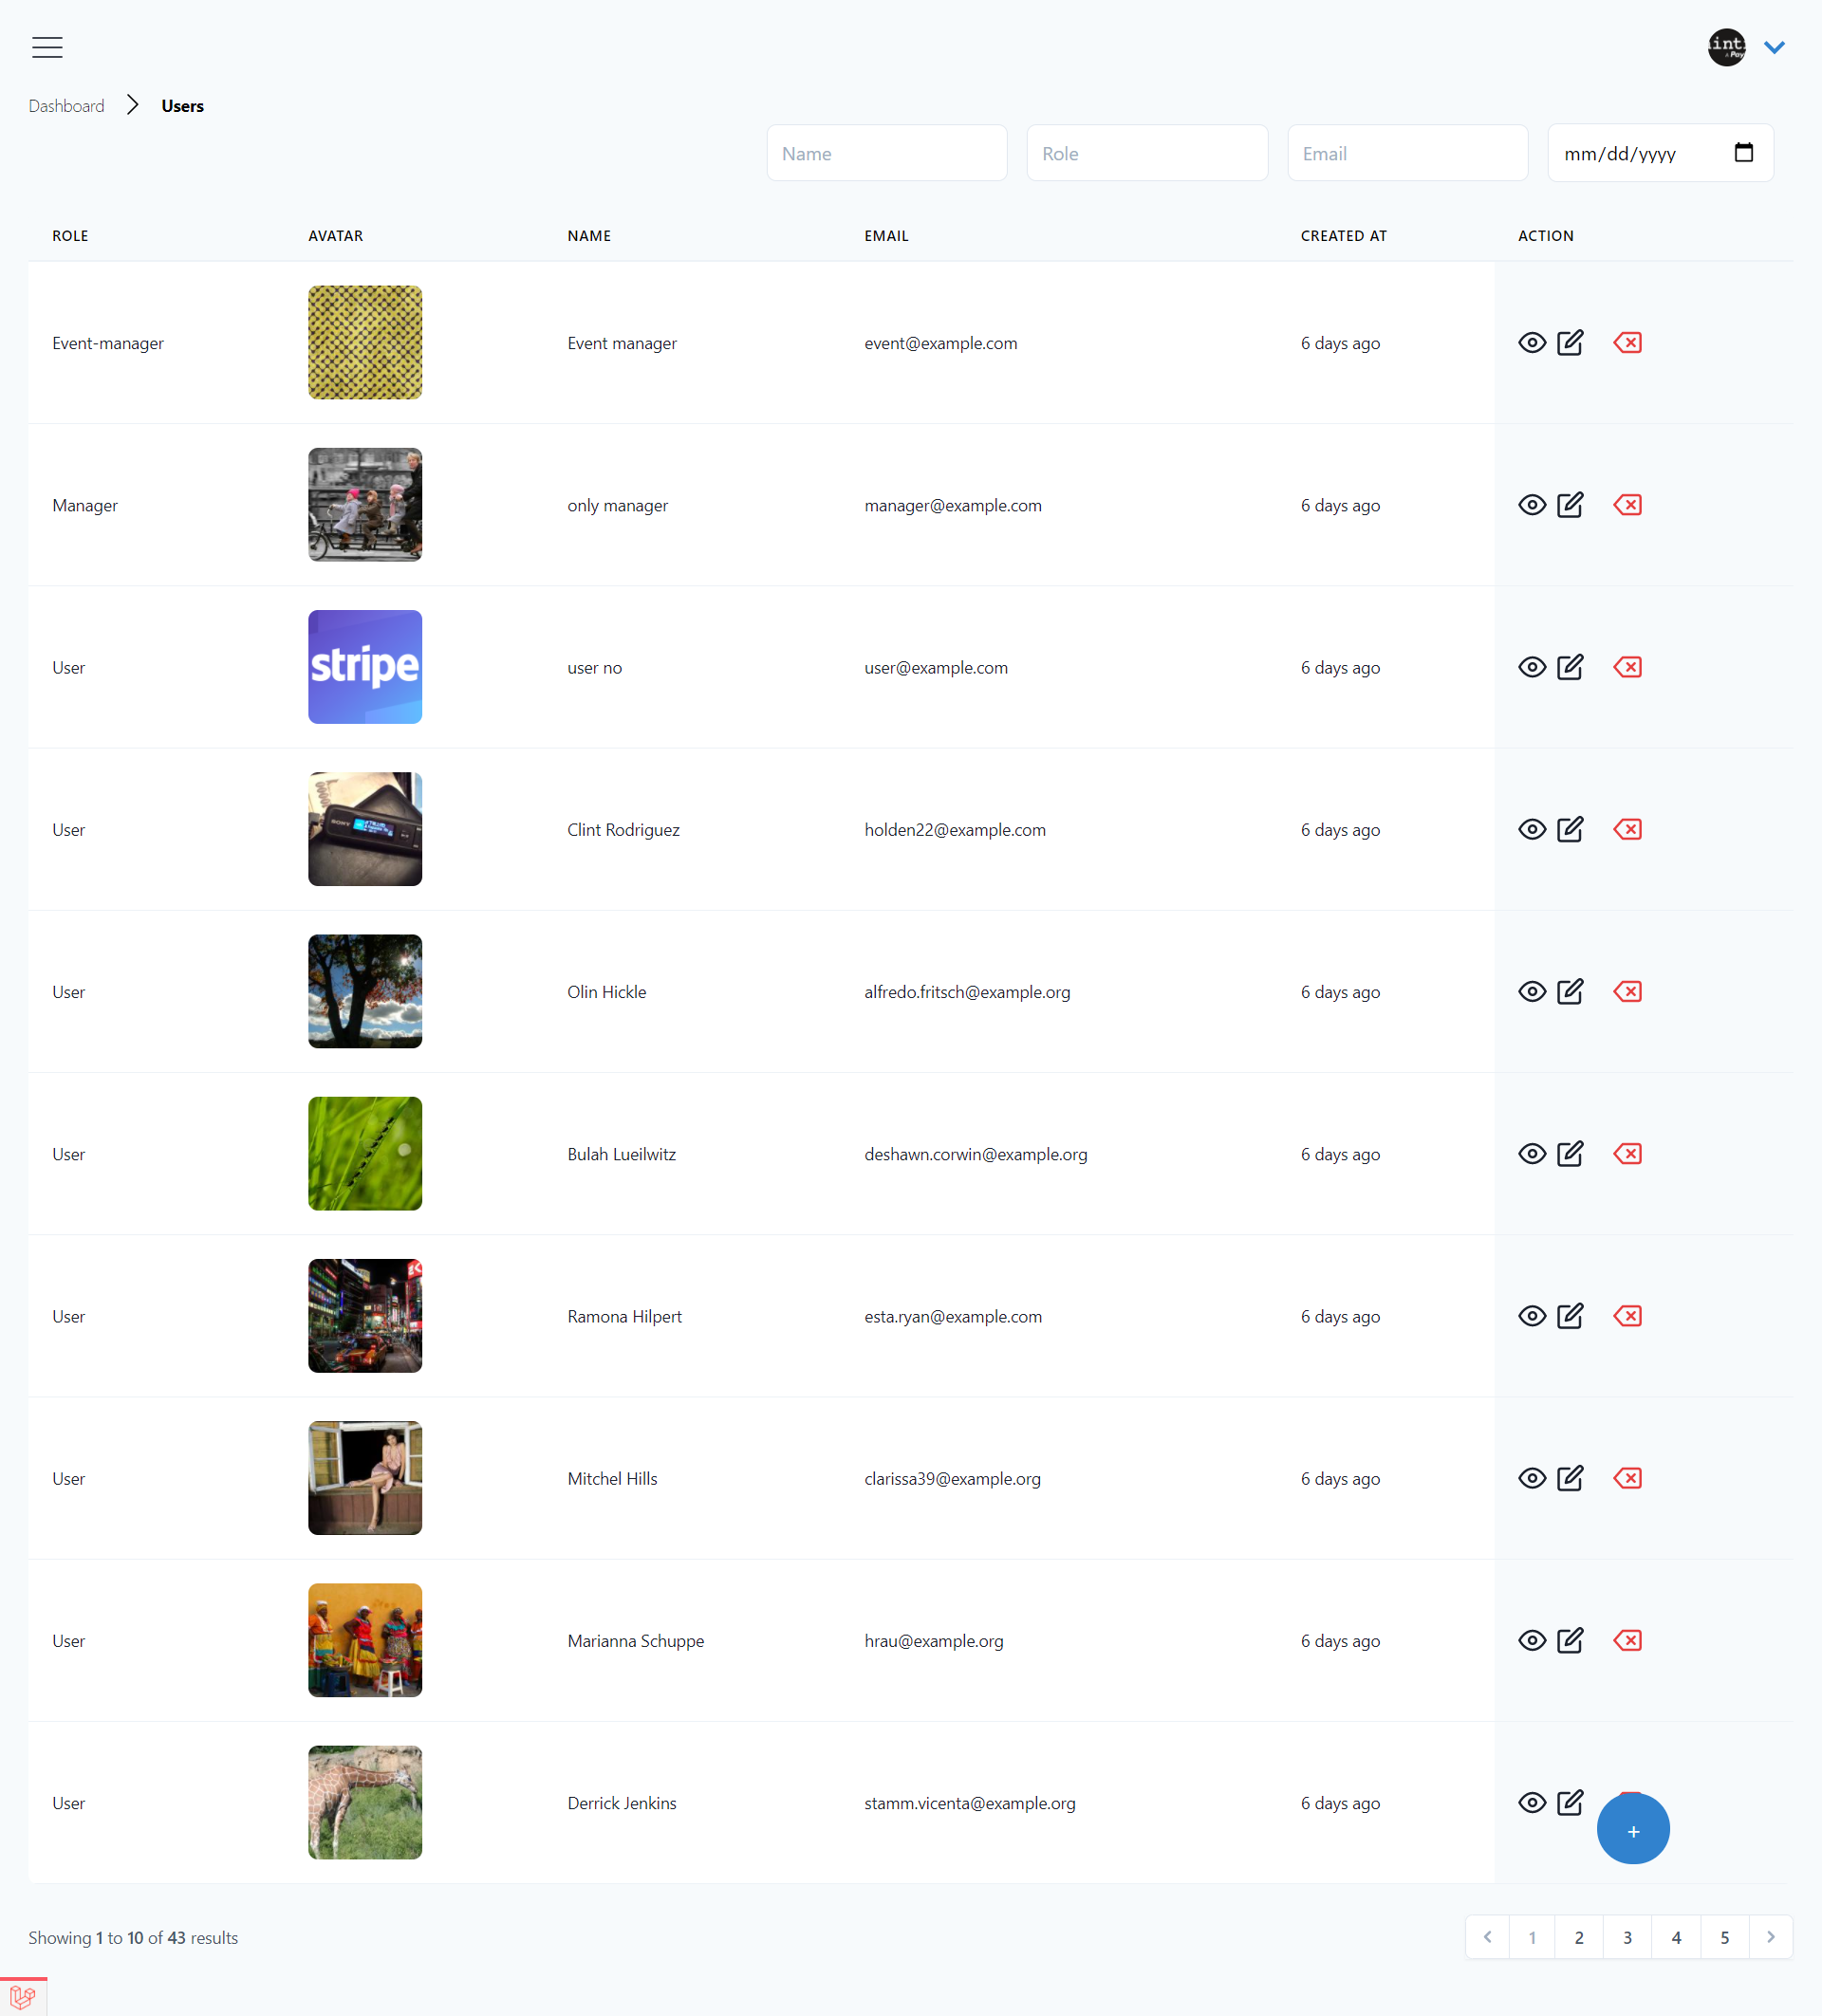Image resolution: width=1822 pixels, height=2016 pixels.
Task: Edit the Clint Rodriguez user
Action: pos(1570,829)
